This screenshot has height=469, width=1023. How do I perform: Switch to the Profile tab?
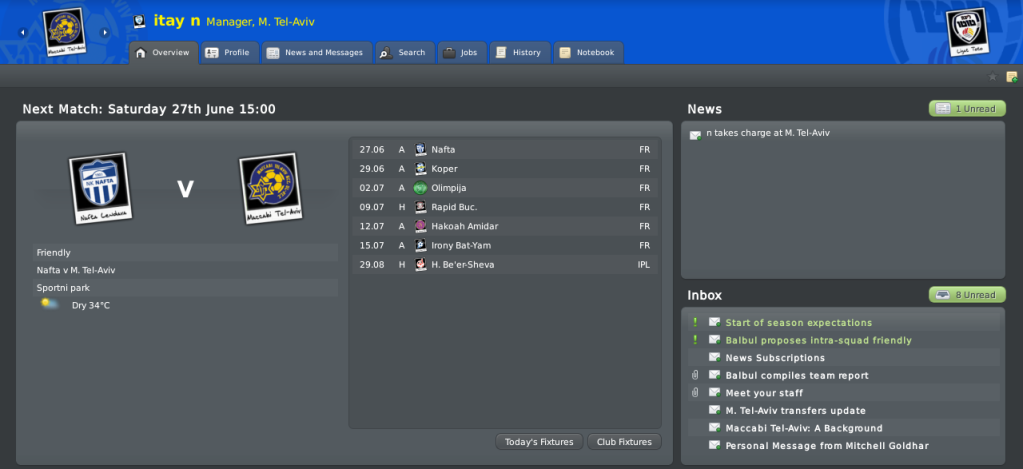[x=229, y=53]
